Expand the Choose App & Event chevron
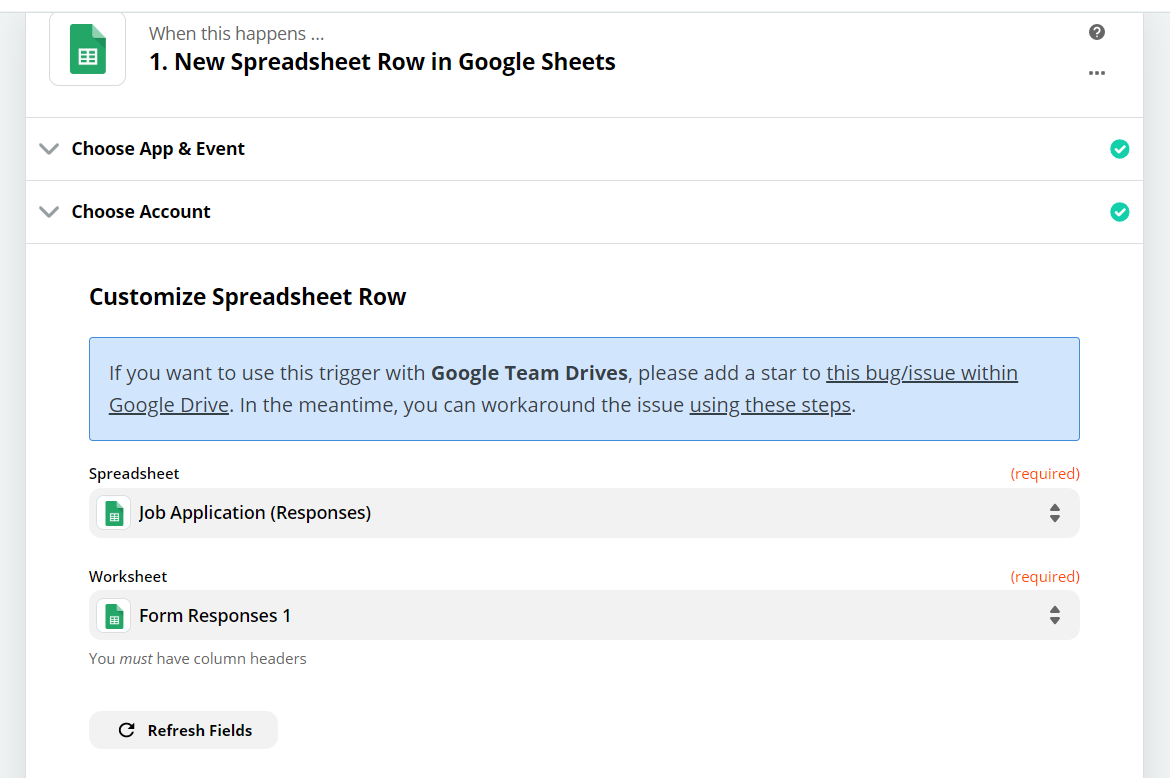The width and height of the screenshot is (1170, 778). click(x=48, y=149)
